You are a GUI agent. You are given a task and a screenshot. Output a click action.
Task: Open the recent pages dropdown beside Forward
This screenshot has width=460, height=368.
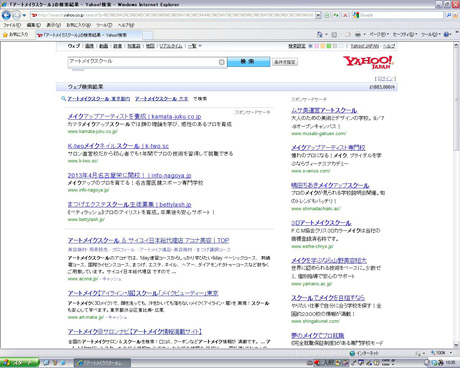(24, 15)
